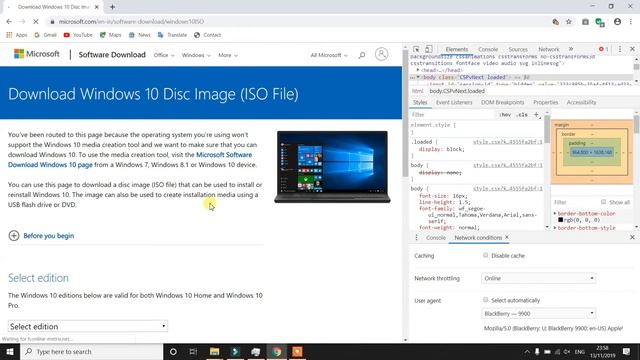Switch to the drawer Console tab
The width and height of the screenshot is (640, 360).
[436, 238]
